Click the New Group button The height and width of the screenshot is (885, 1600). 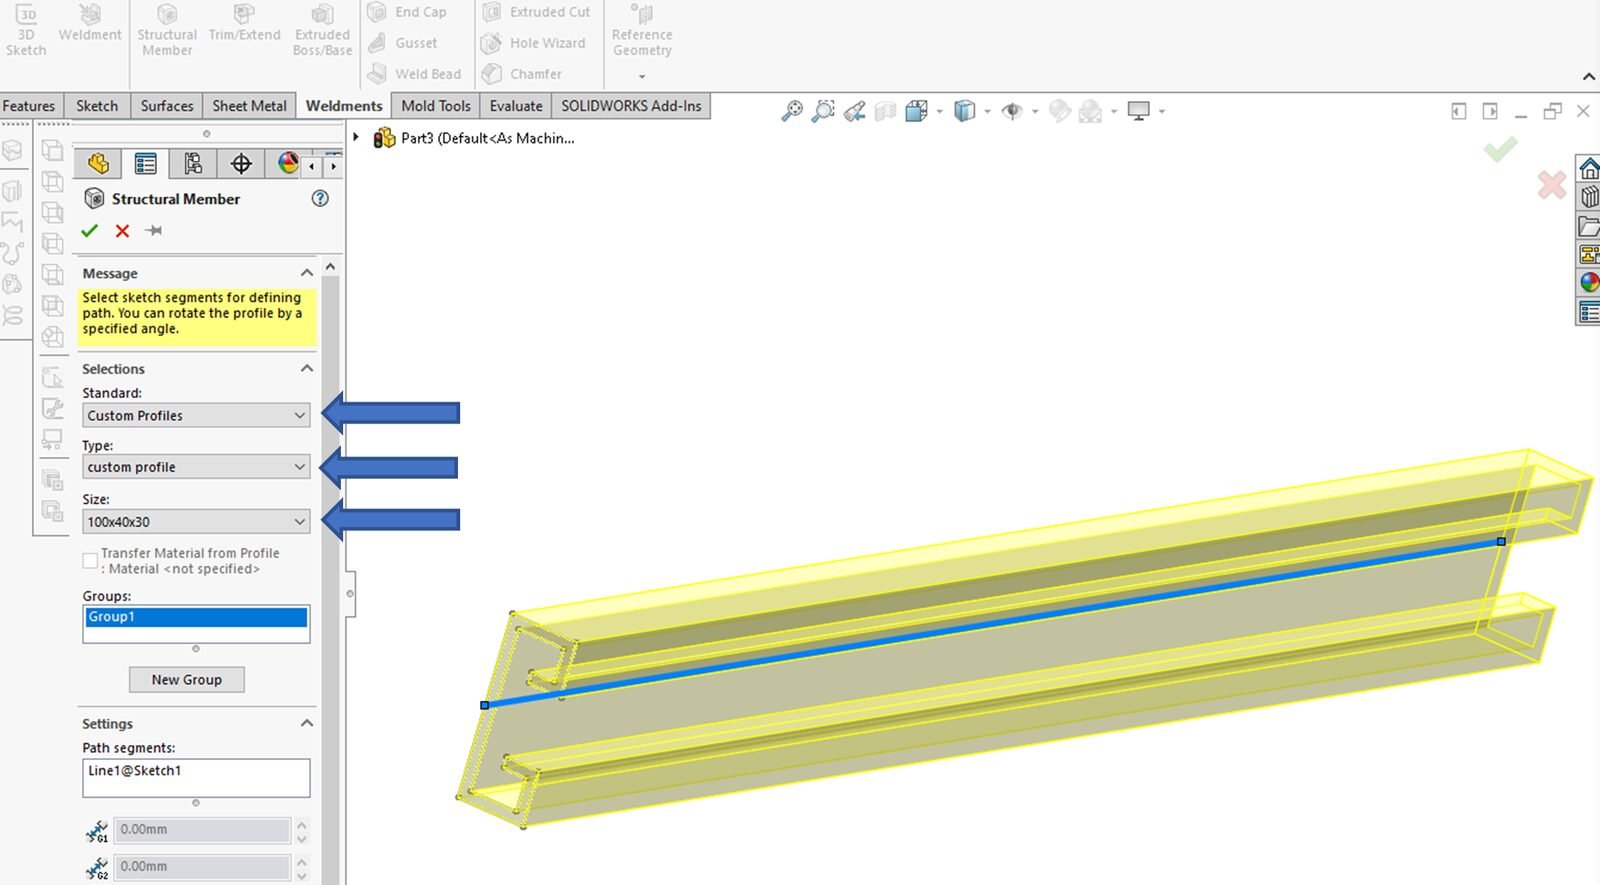[x=187, y=679]
